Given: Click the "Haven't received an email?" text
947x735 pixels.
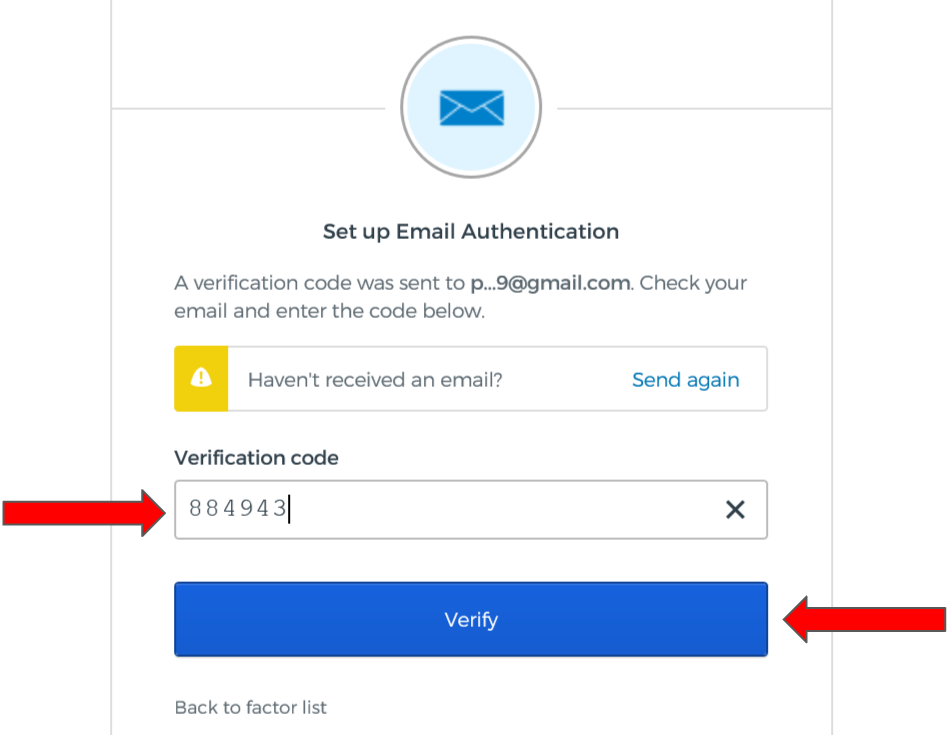Looking at the screenshot, I should click(x=375, y=380).
